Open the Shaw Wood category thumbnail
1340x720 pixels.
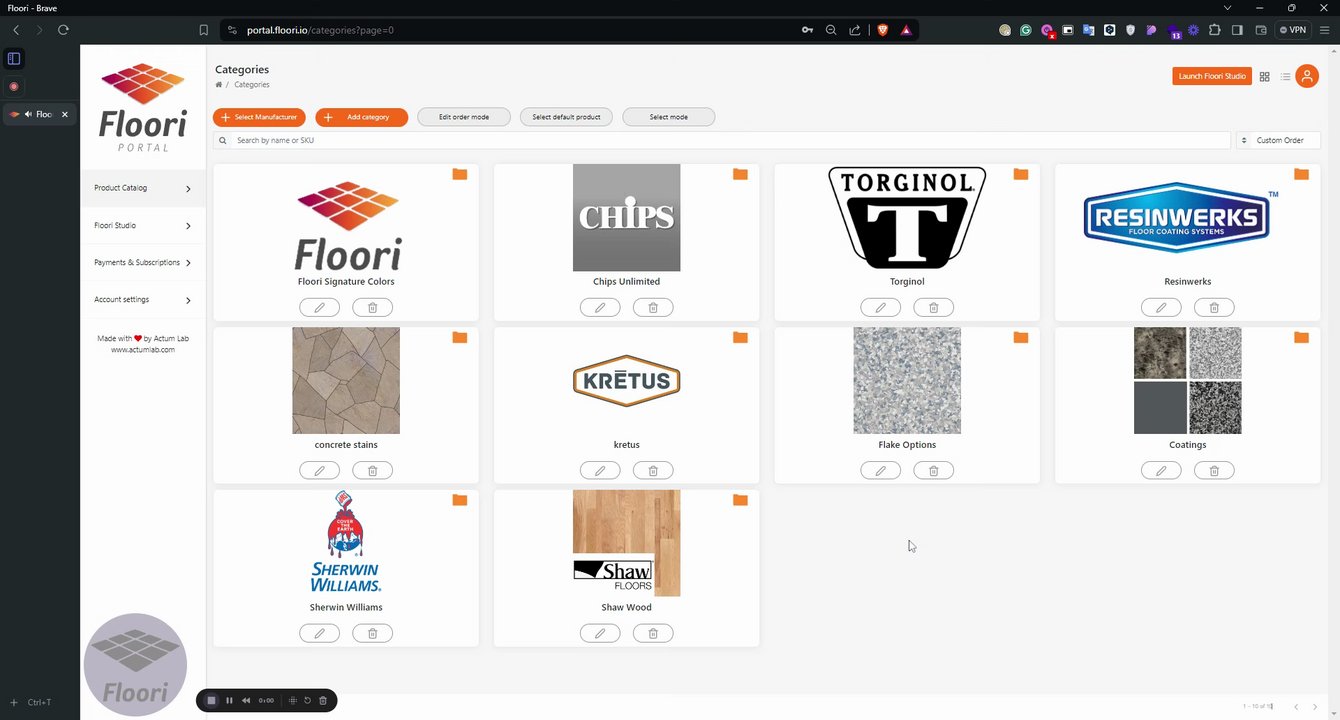pos(626,543)
